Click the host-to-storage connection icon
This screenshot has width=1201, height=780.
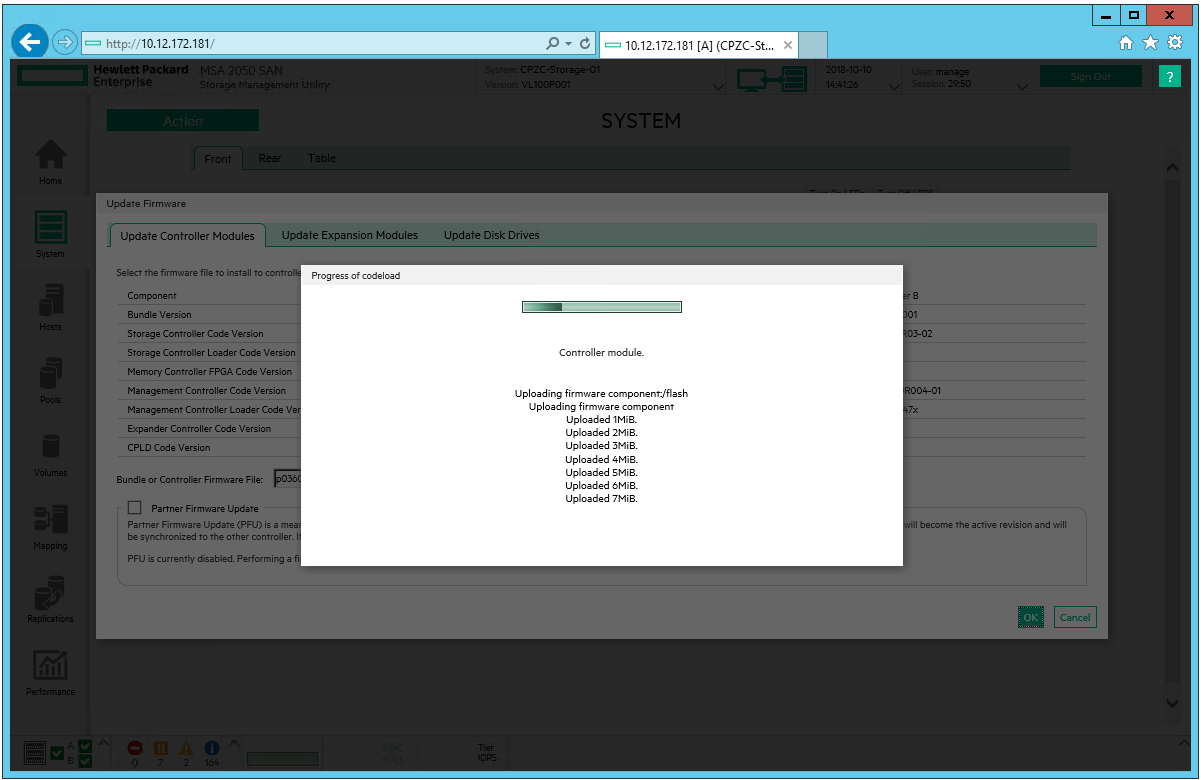tap(771, 78)
